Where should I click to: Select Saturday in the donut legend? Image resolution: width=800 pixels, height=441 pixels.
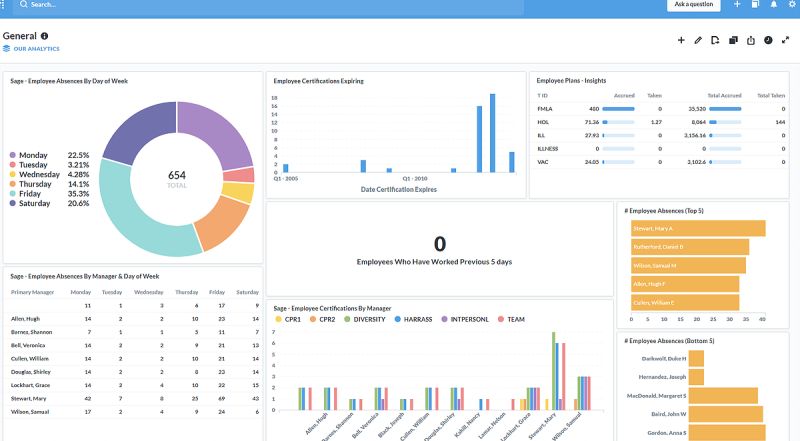(x=30, y=203)
